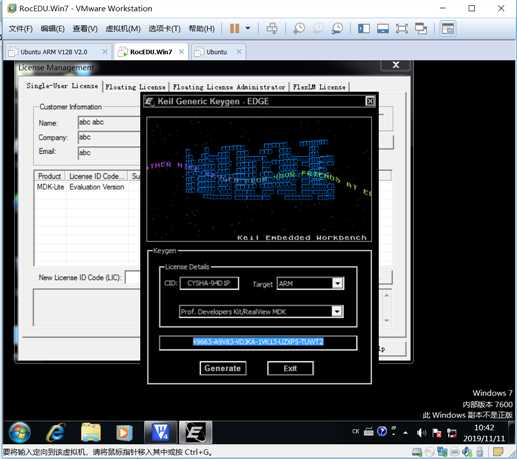Click the console view toolbar icon at far right
The height and width of the screenshot is (459, 517).
(448, 28)
